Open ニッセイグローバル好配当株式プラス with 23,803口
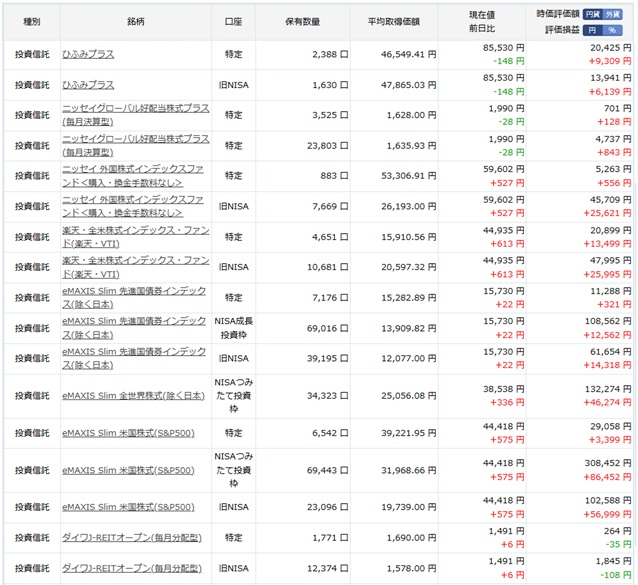Screen dimensions: 638x585 [x=135, y=145]
